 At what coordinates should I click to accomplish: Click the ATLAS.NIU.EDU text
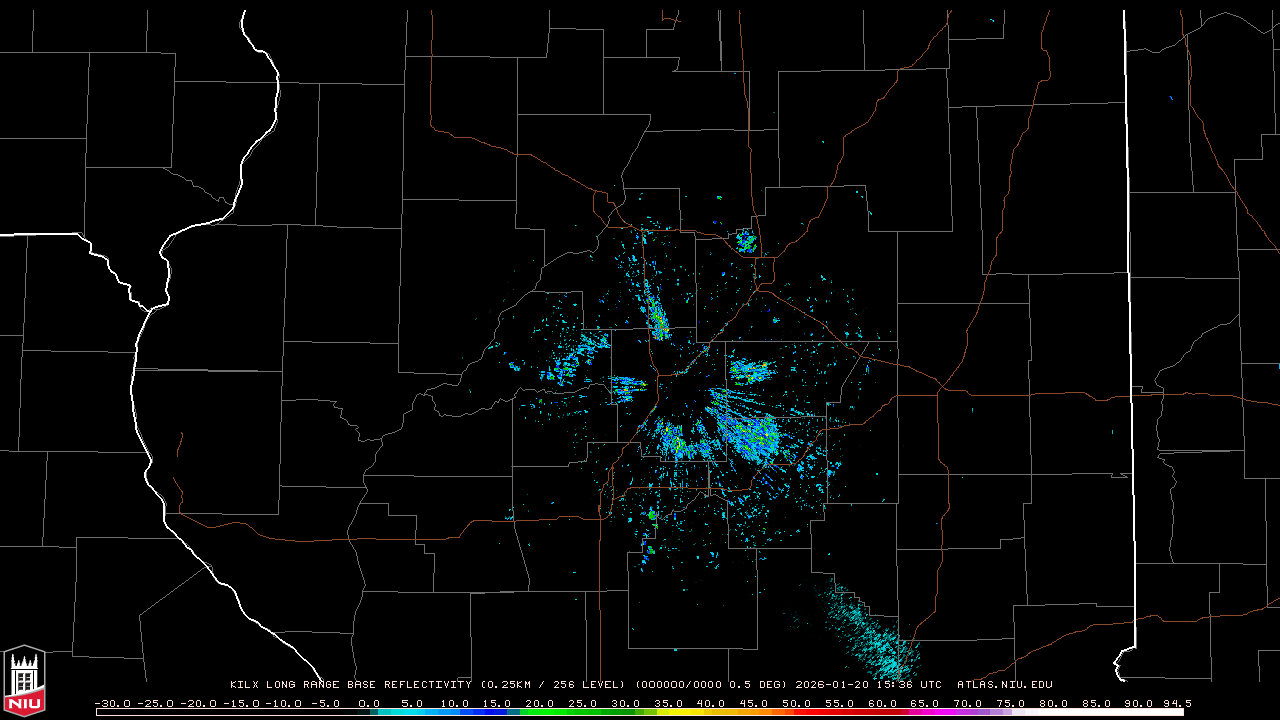pos(1005,685)
